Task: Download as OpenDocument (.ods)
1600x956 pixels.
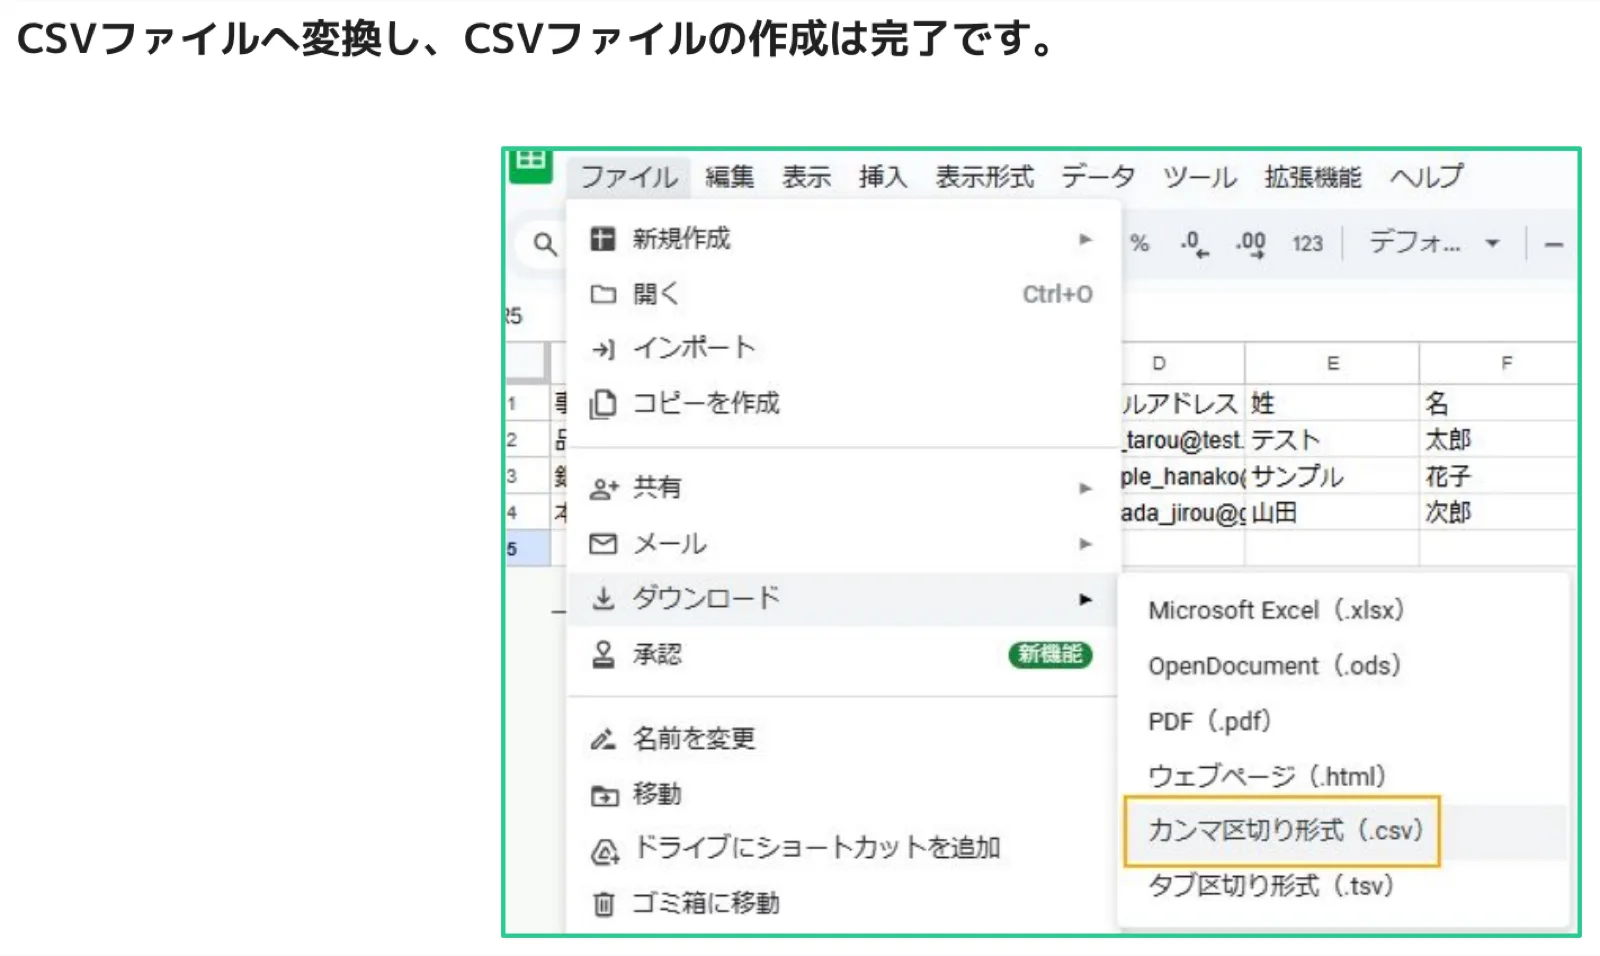Action: click(1342, 666)
